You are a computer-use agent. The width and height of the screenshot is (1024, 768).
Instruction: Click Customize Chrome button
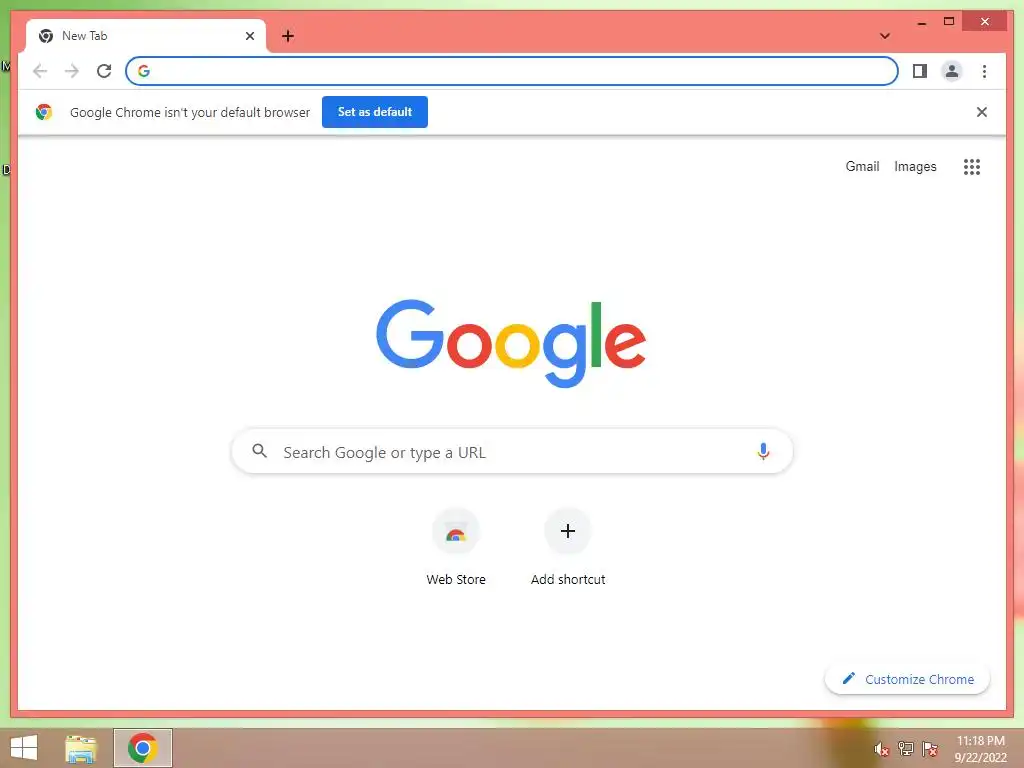[907, 679]
